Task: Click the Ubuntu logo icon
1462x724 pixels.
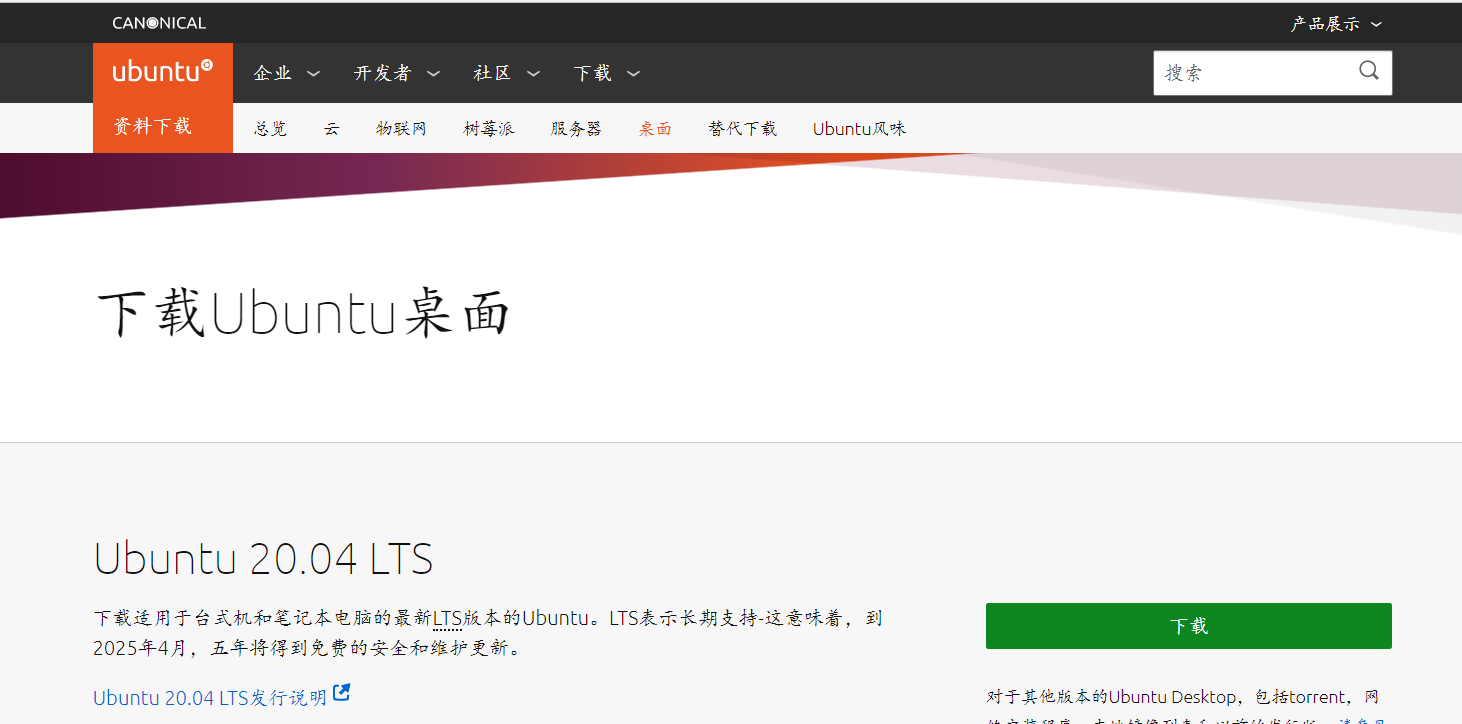Action: pyautogui.click(x=162, y=72)
